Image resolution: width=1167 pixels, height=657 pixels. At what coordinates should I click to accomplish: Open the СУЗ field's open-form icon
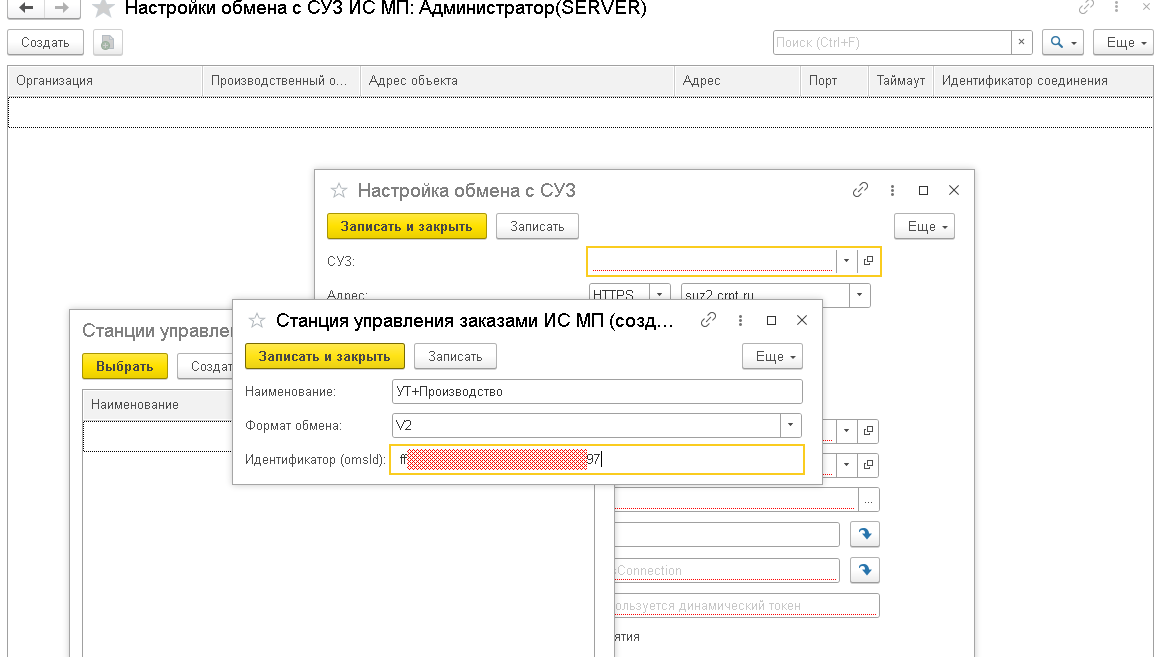(868, 261)
